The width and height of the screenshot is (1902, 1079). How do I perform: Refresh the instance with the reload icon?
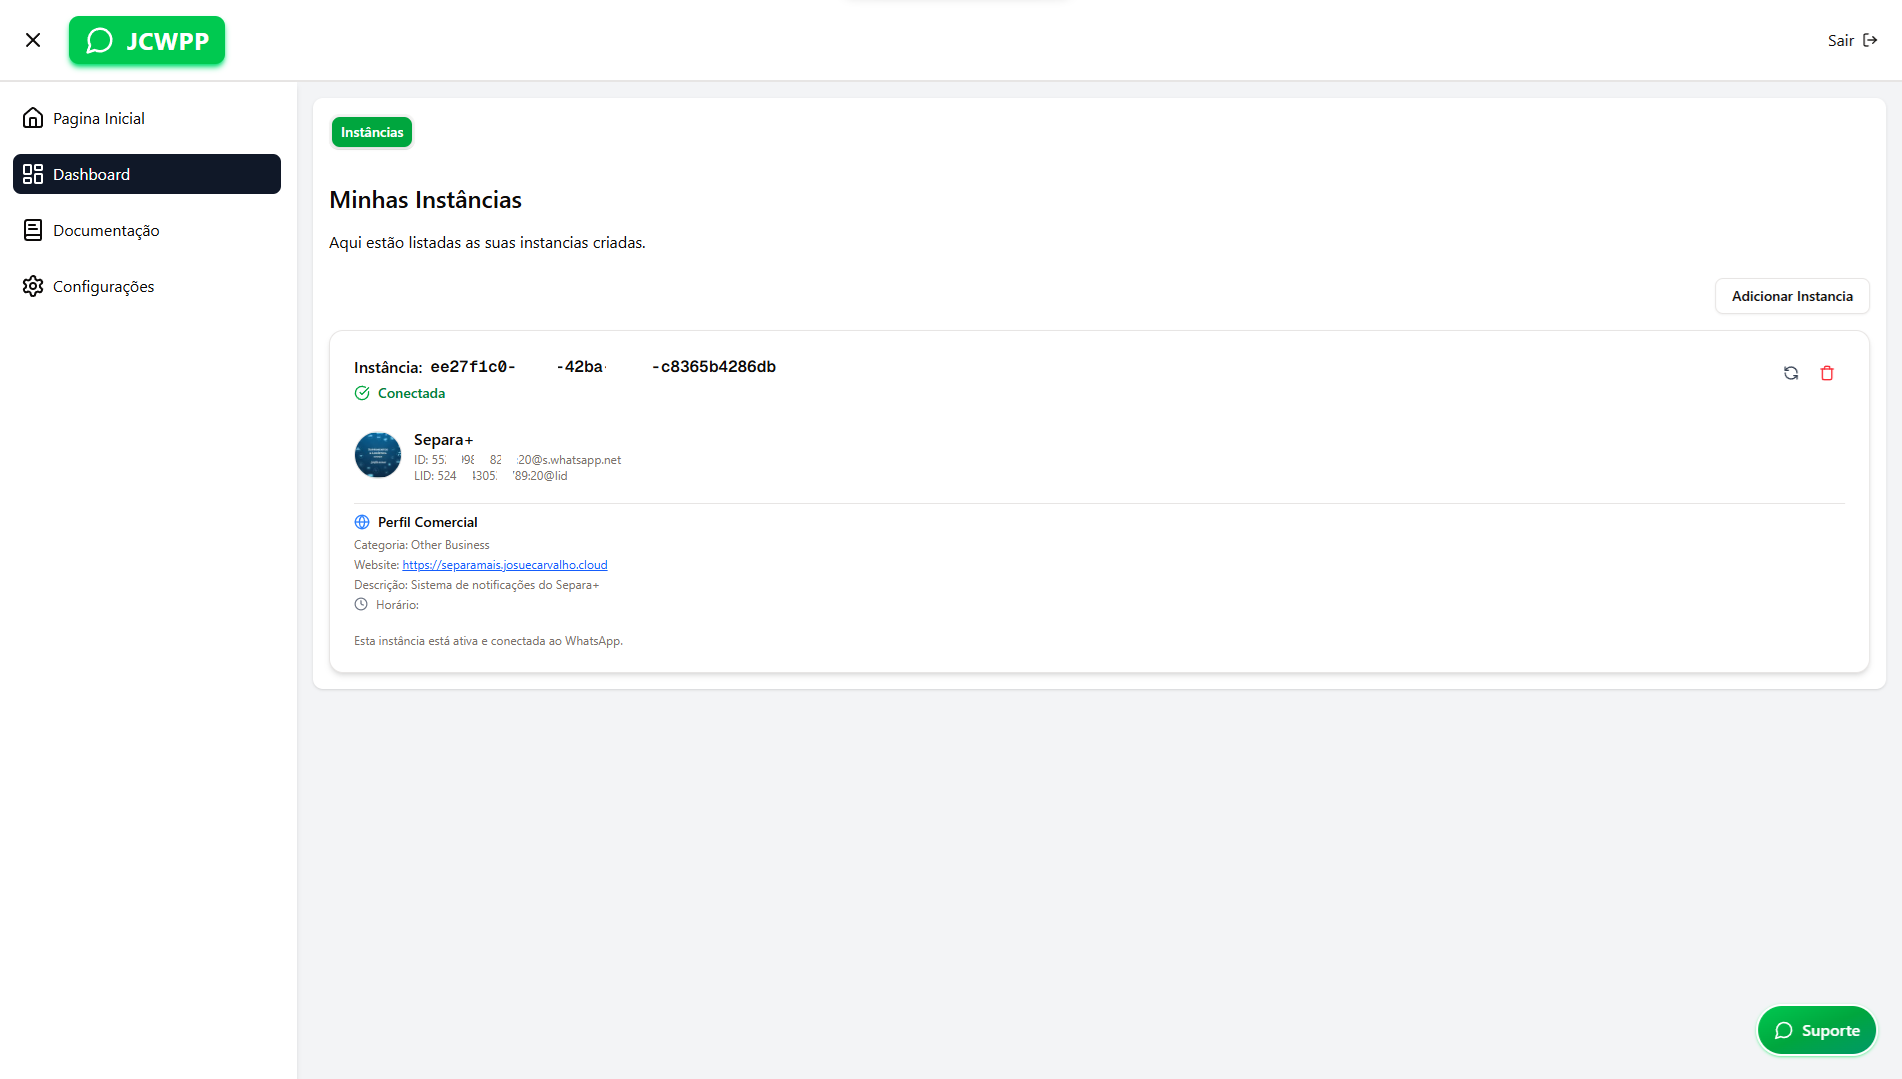coord(1791,373)
